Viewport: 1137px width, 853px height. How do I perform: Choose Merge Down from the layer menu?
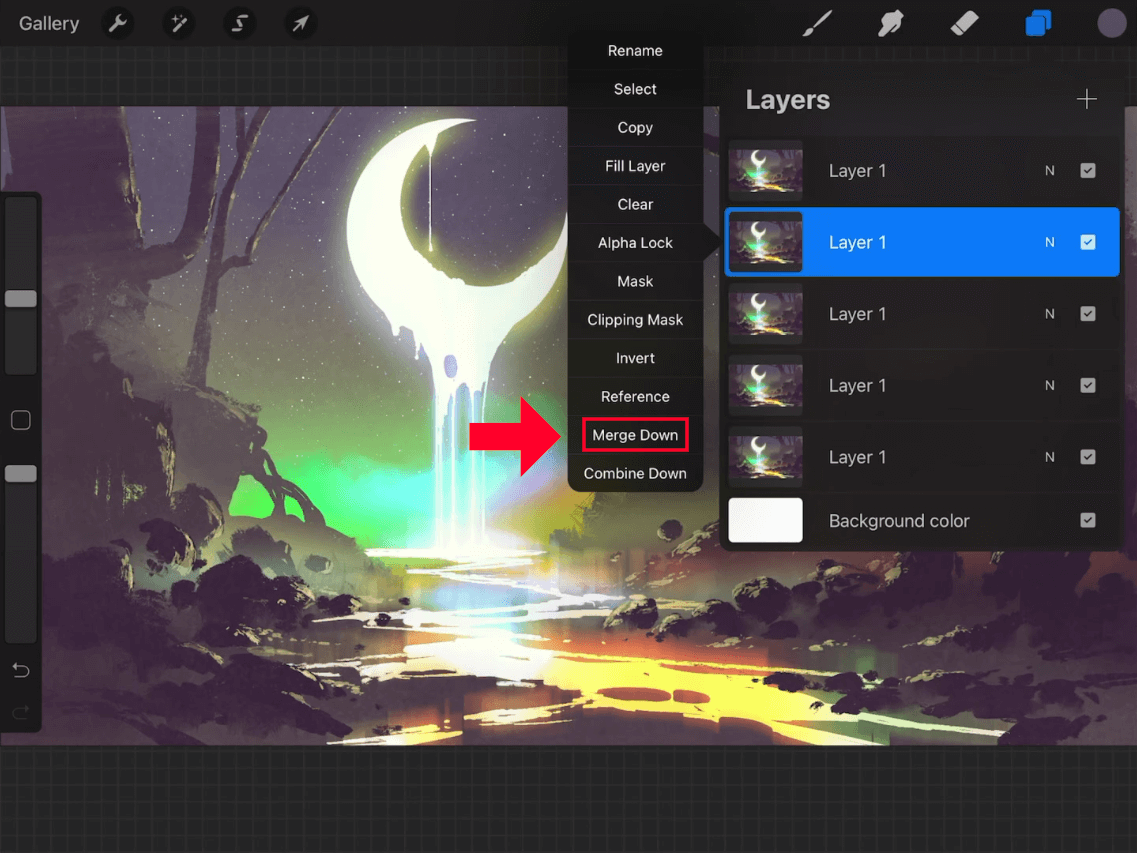coord(635,435)
